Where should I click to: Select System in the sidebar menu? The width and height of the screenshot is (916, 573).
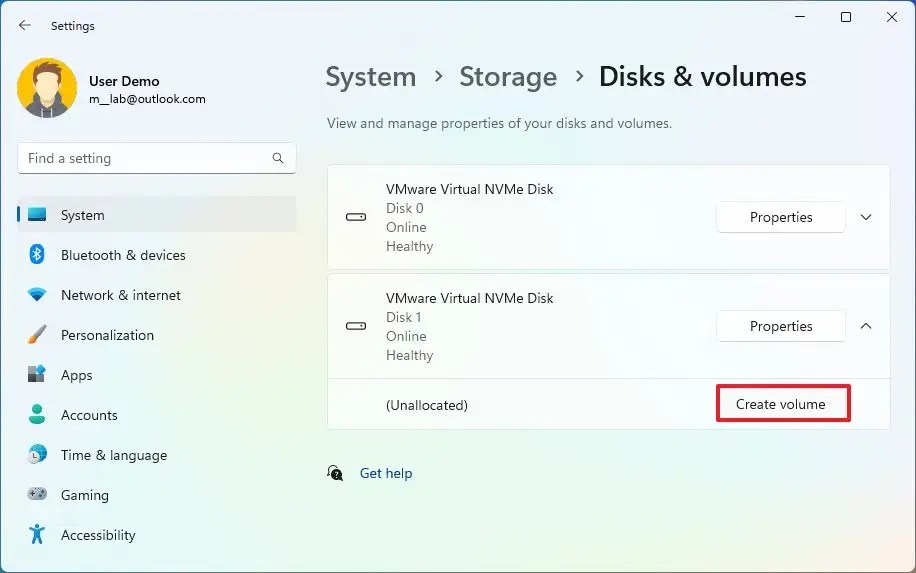(x=82, y=215)
